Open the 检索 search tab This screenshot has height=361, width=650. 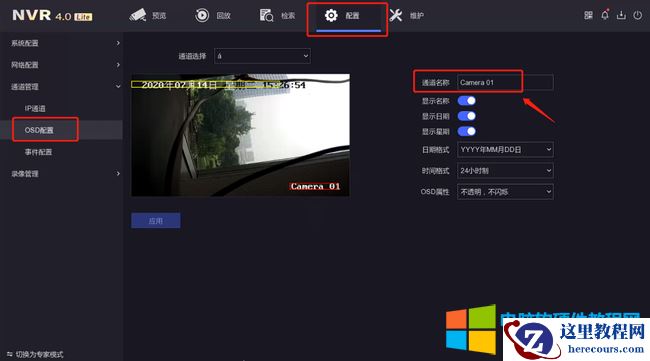point(277,15)
